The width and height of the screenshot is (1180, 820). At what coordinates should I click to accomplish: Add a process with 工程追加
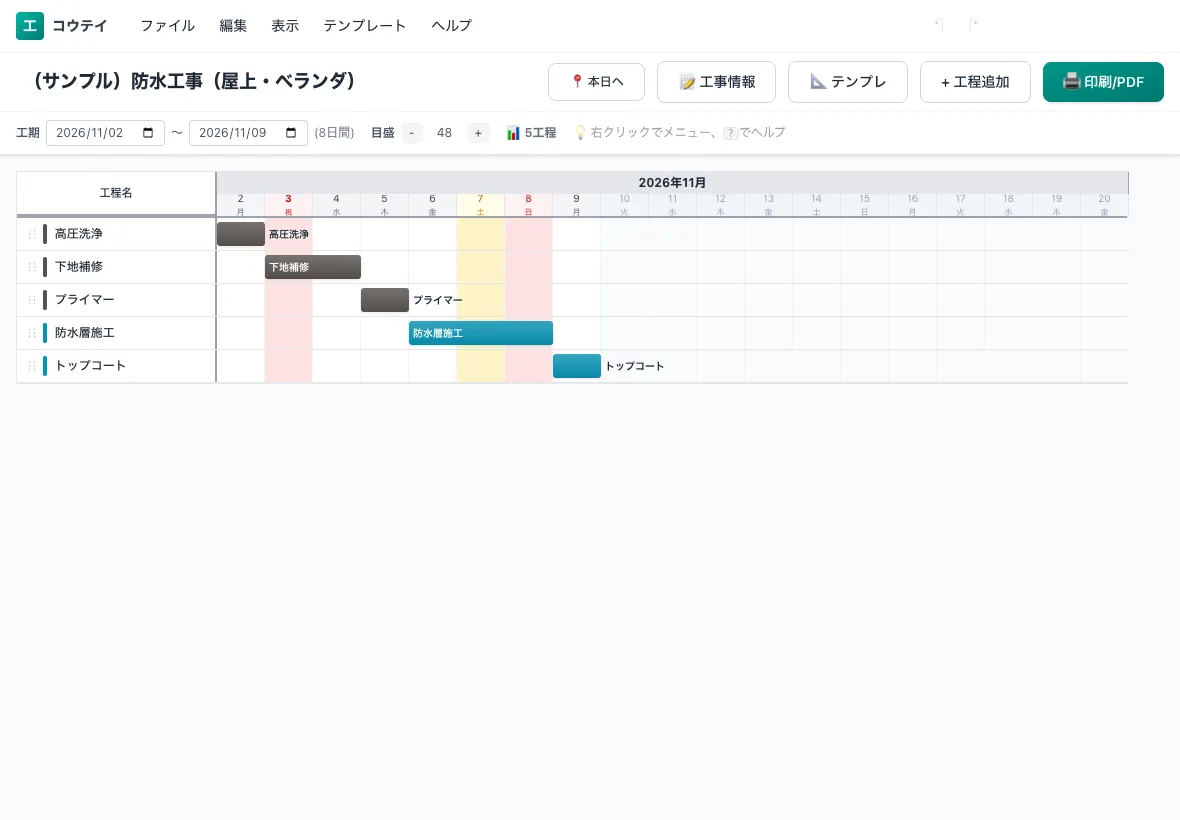(x=975, y=82)
